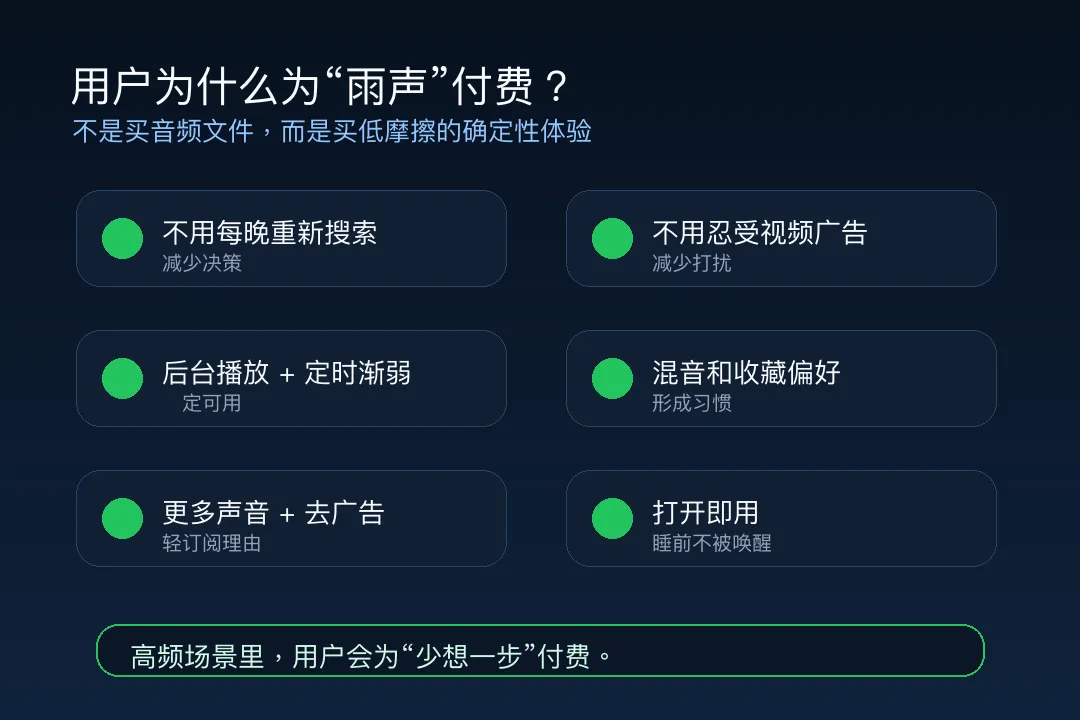The height and width of the screenshot is (720, 1080).
Task: Click green dot beside 更多声音 + 去广告
Action: 123,518
